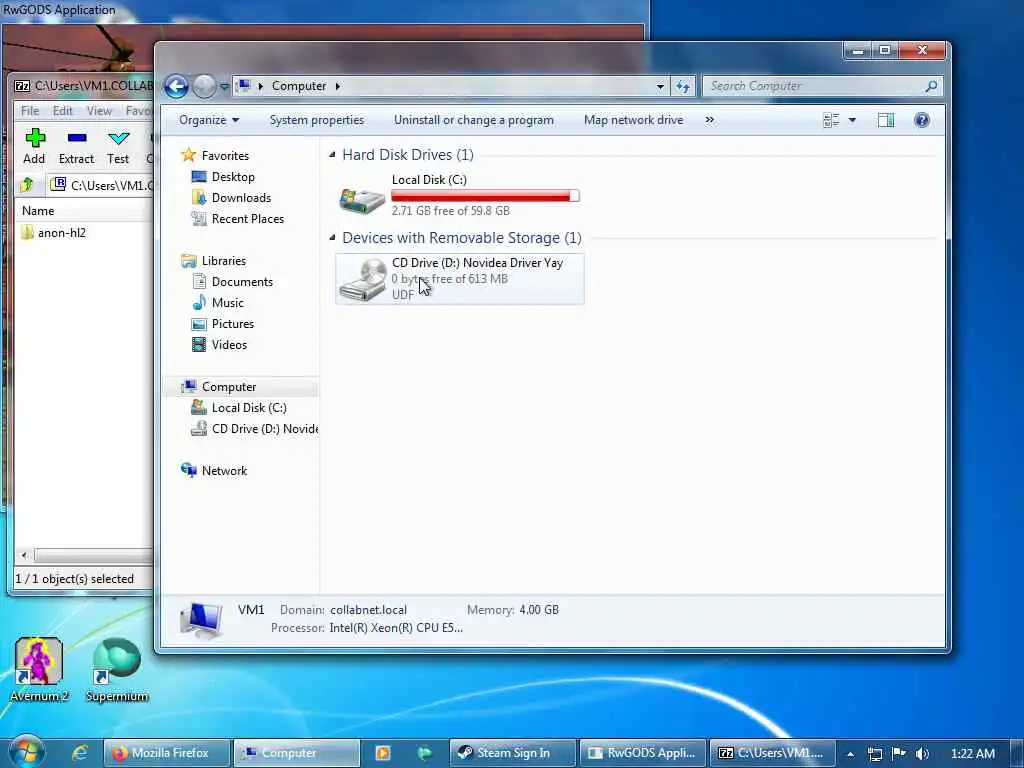The width and height of the screenshot is (1024, 768).
Task: Click the search magnifier icon
Action: 931,86
